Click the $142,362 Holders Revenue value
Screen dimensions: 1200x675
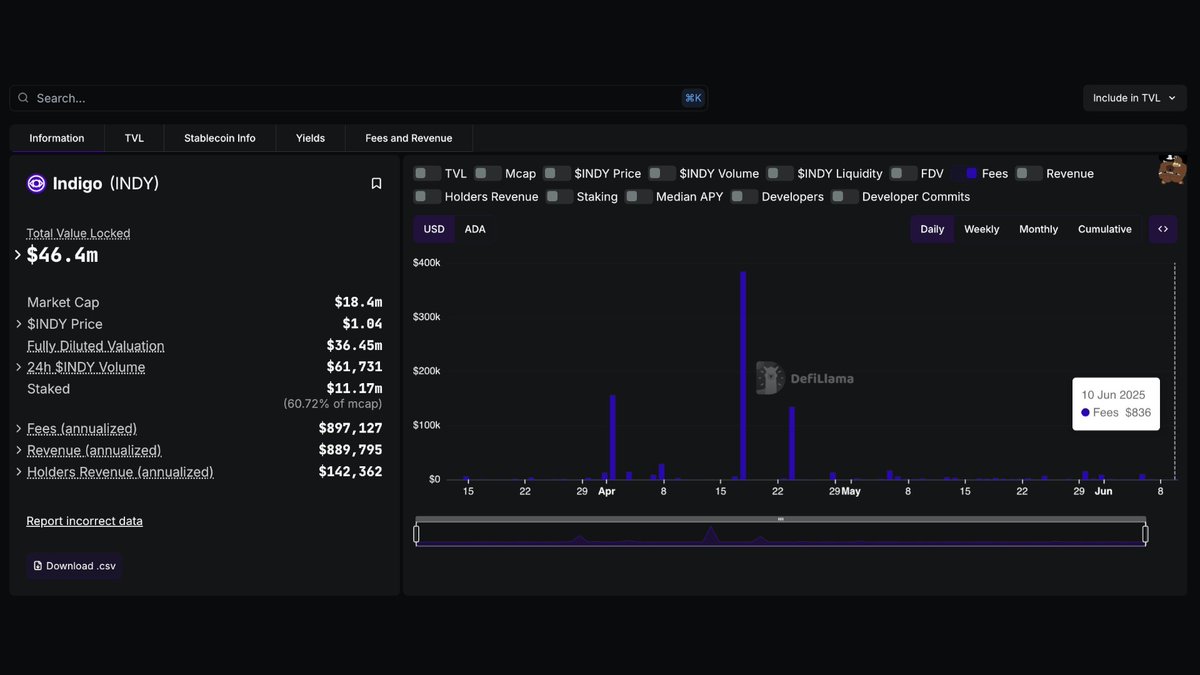351,472
